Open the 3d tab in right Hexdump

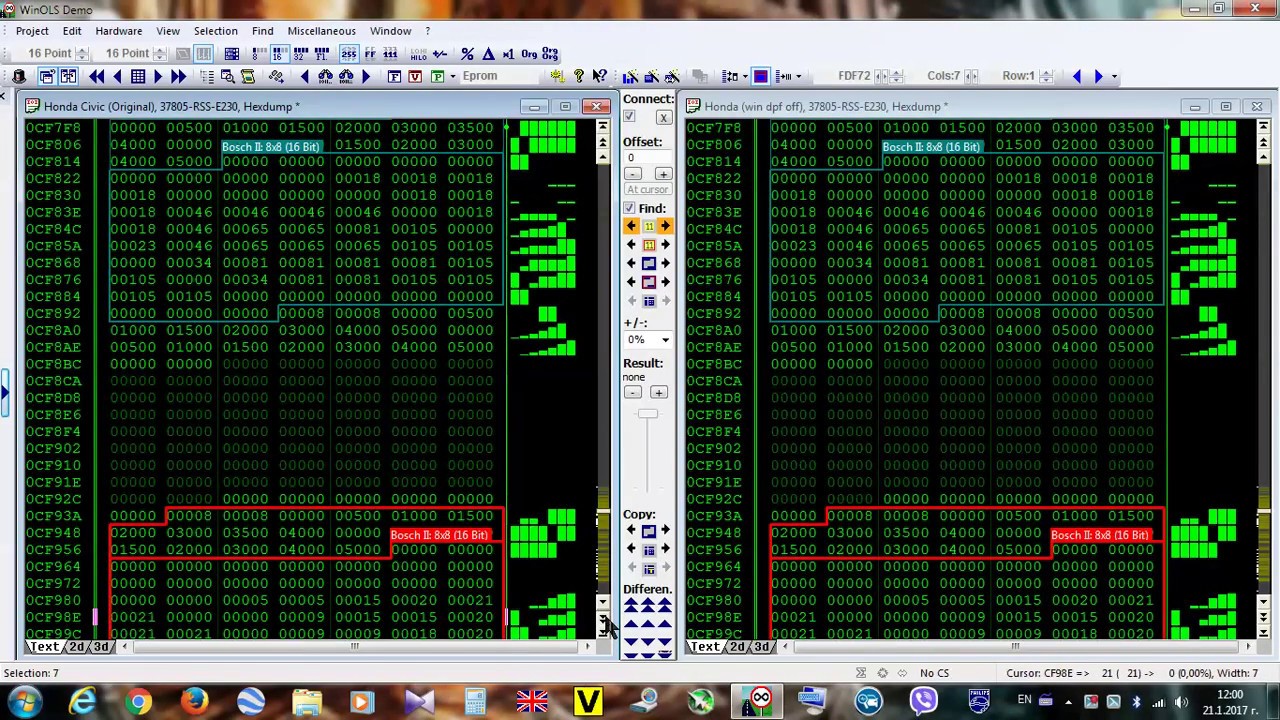point(761,647)
